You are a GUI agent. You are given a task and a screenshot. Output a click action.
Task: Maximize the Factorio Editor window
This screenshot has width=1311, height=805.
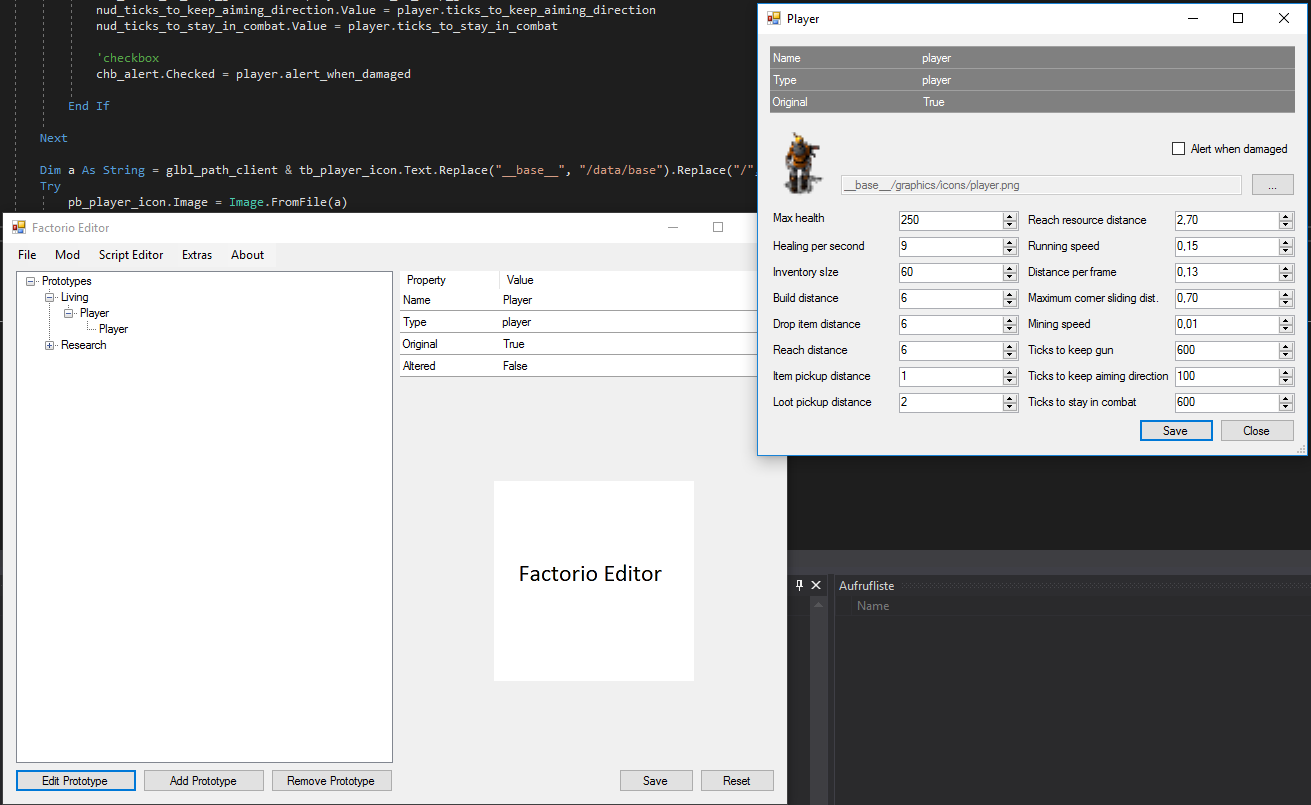[x=717, y=227]
